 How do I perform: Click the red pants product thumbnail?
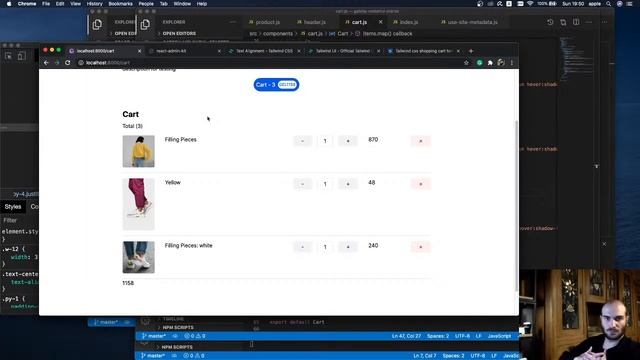[x=138, y=204]
